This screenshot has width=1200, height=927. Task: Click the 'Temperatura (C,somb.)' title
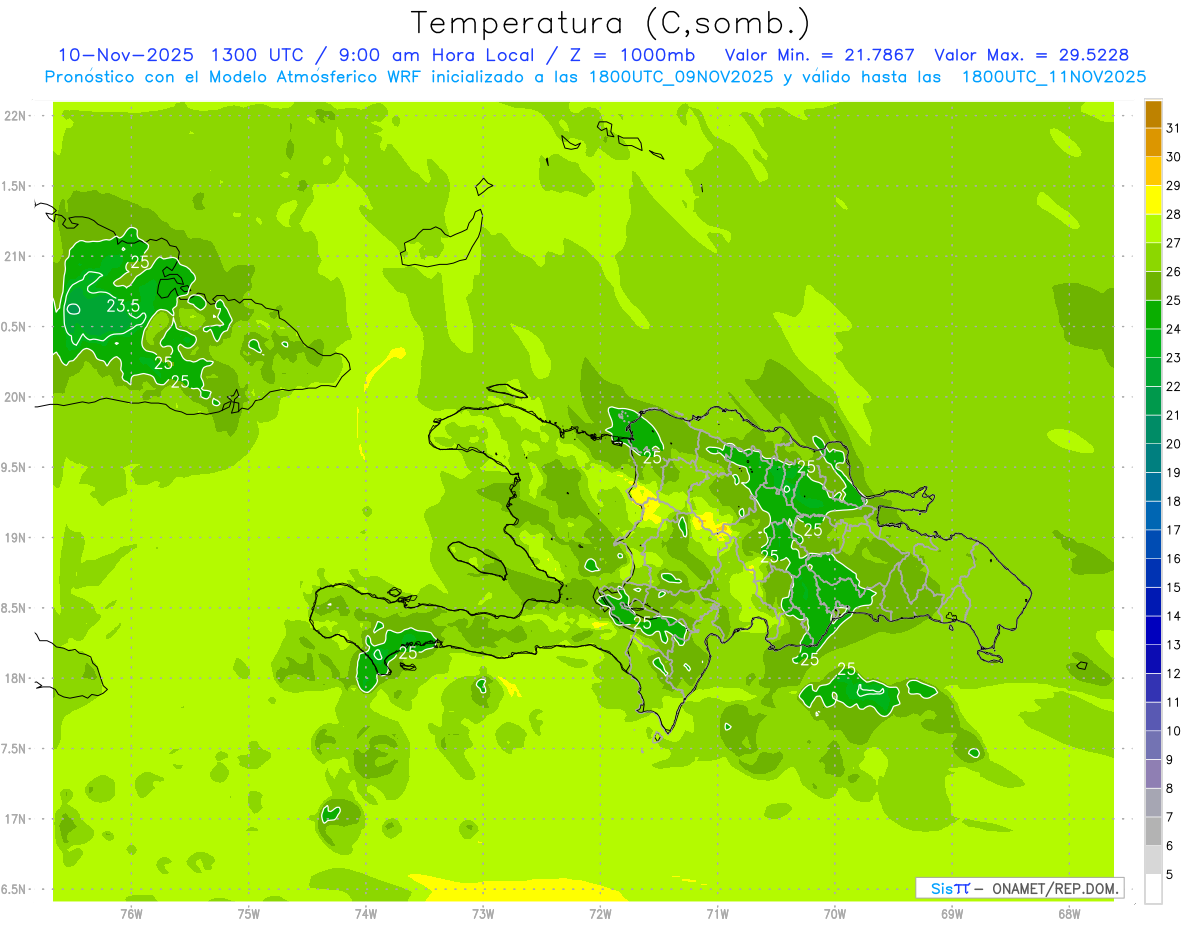click(612, 22)
